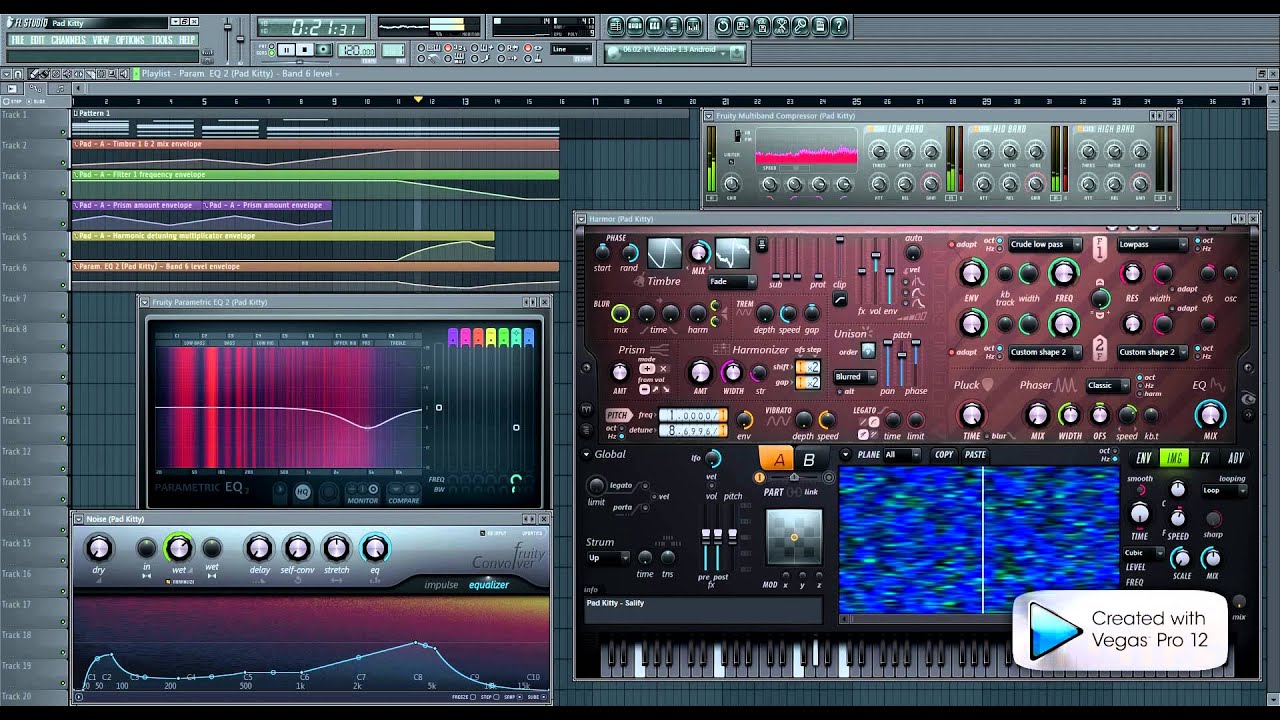This screenshot has width=1280, height=720.
Task: Switch to part A in Harmor
Action: click(777, 459)
